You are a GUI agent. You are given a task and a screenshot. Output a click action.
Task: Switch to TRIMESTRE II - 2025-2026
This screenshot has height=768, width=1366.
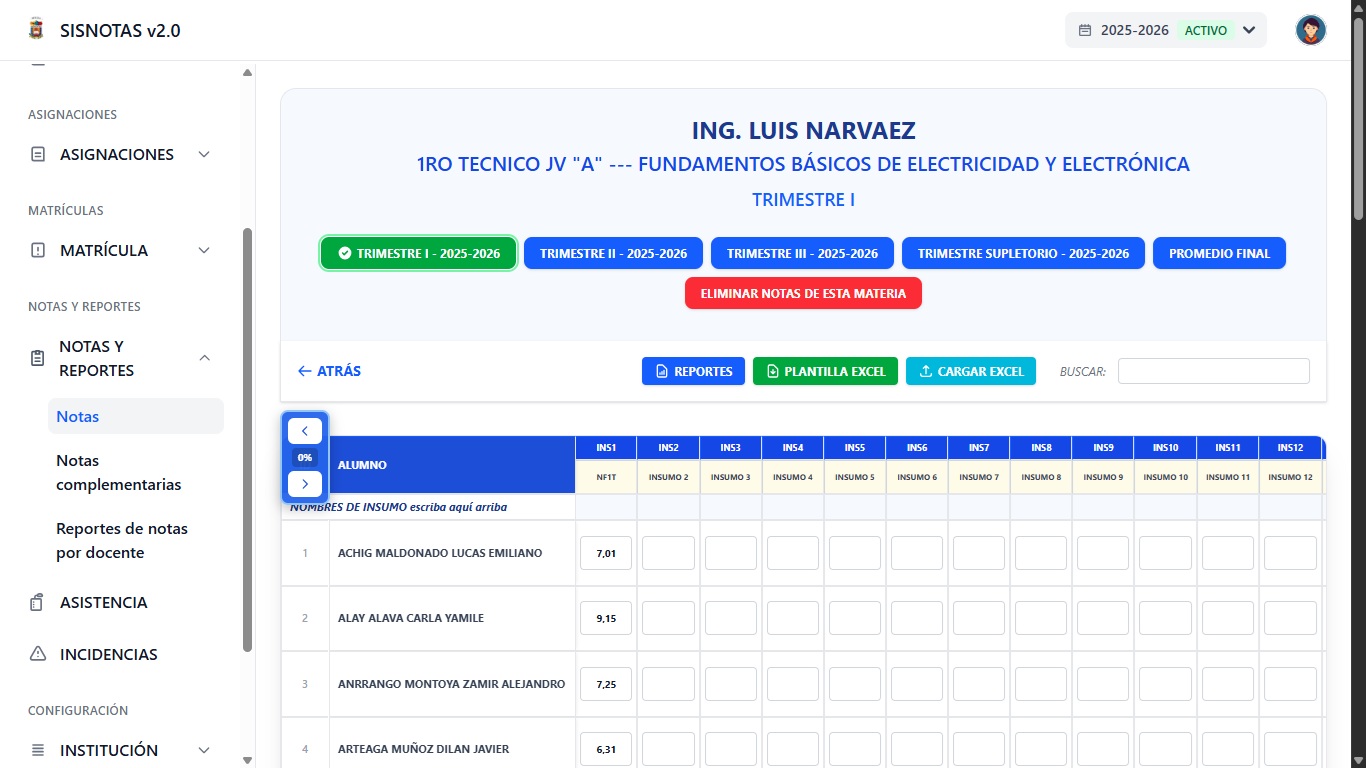[x=613, y=253]
